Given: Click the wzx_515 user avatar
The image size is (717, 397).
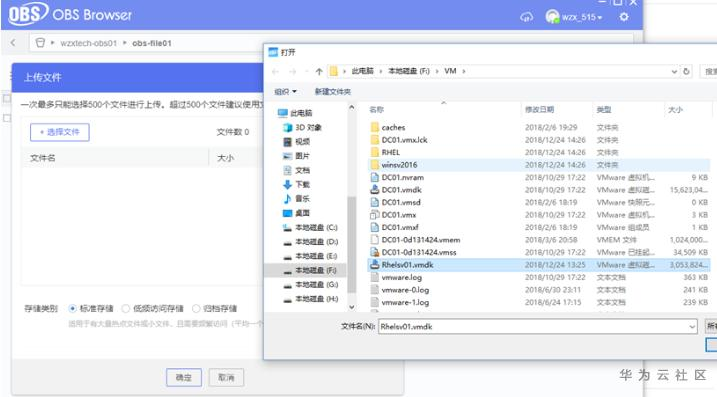Looking at the screenshot, I should pos(552,17).
